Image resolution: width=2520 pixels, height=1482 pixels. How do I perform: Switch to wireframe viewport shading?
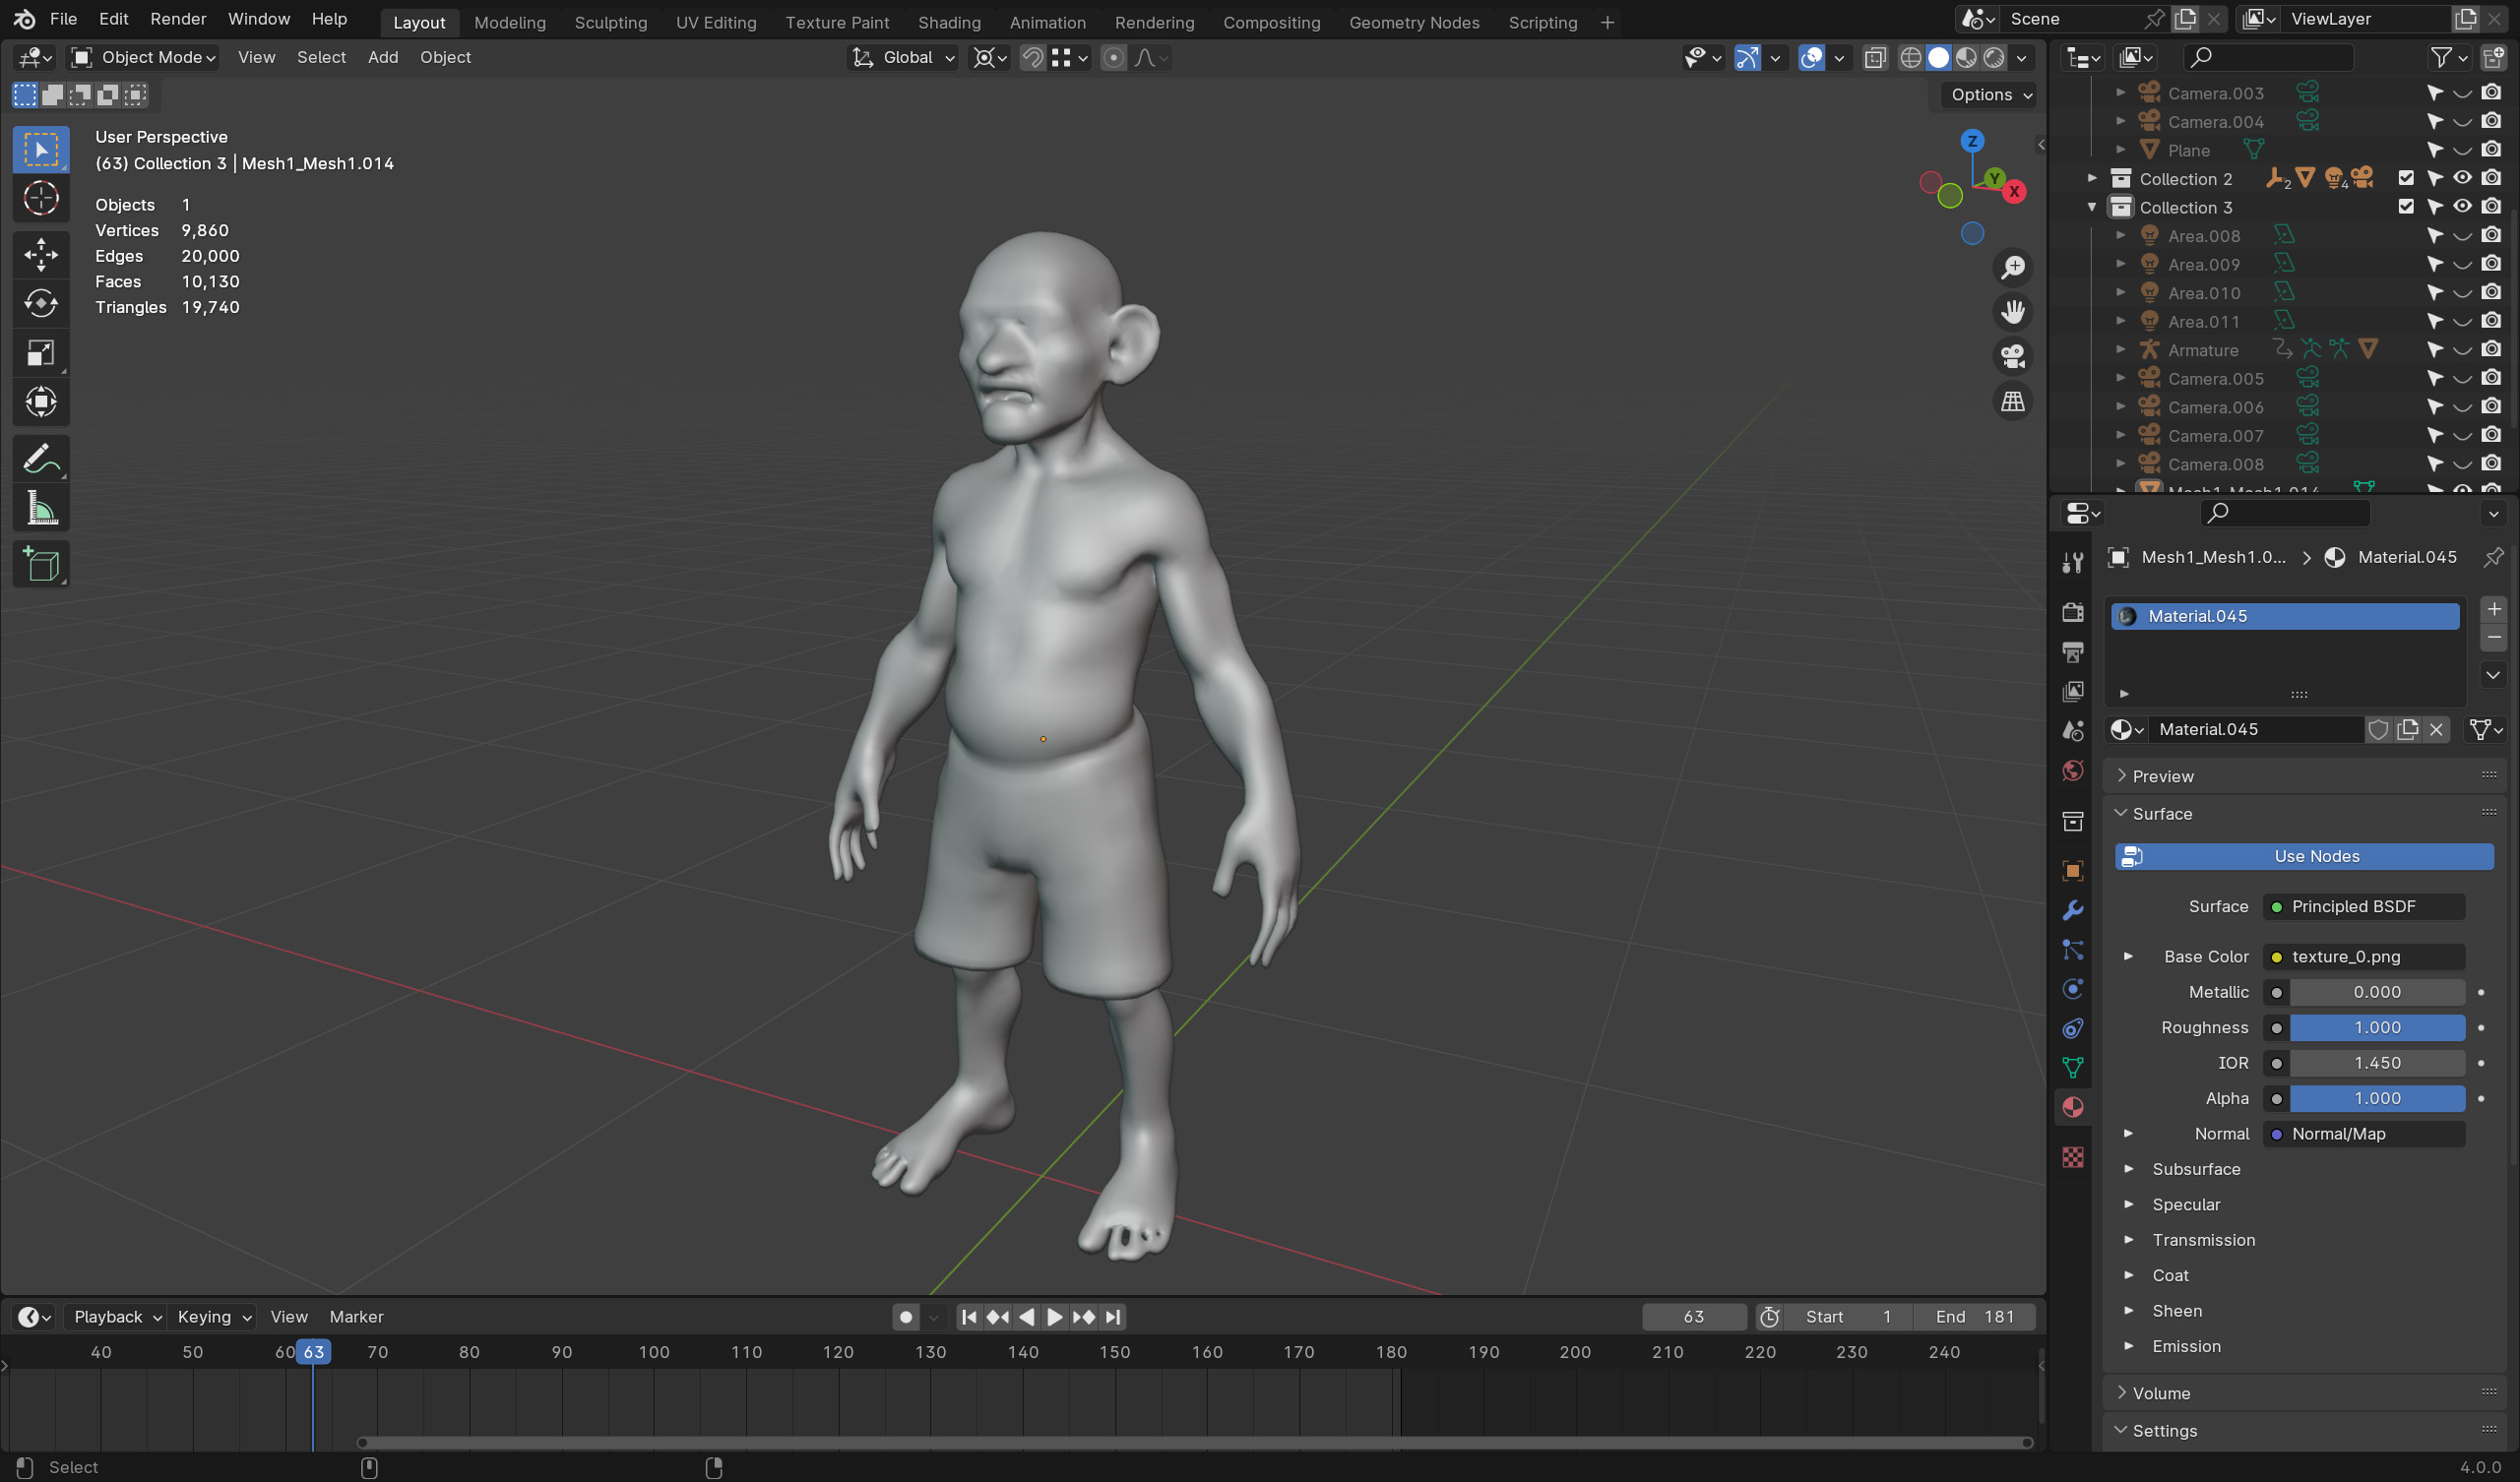coord(1910,57)
